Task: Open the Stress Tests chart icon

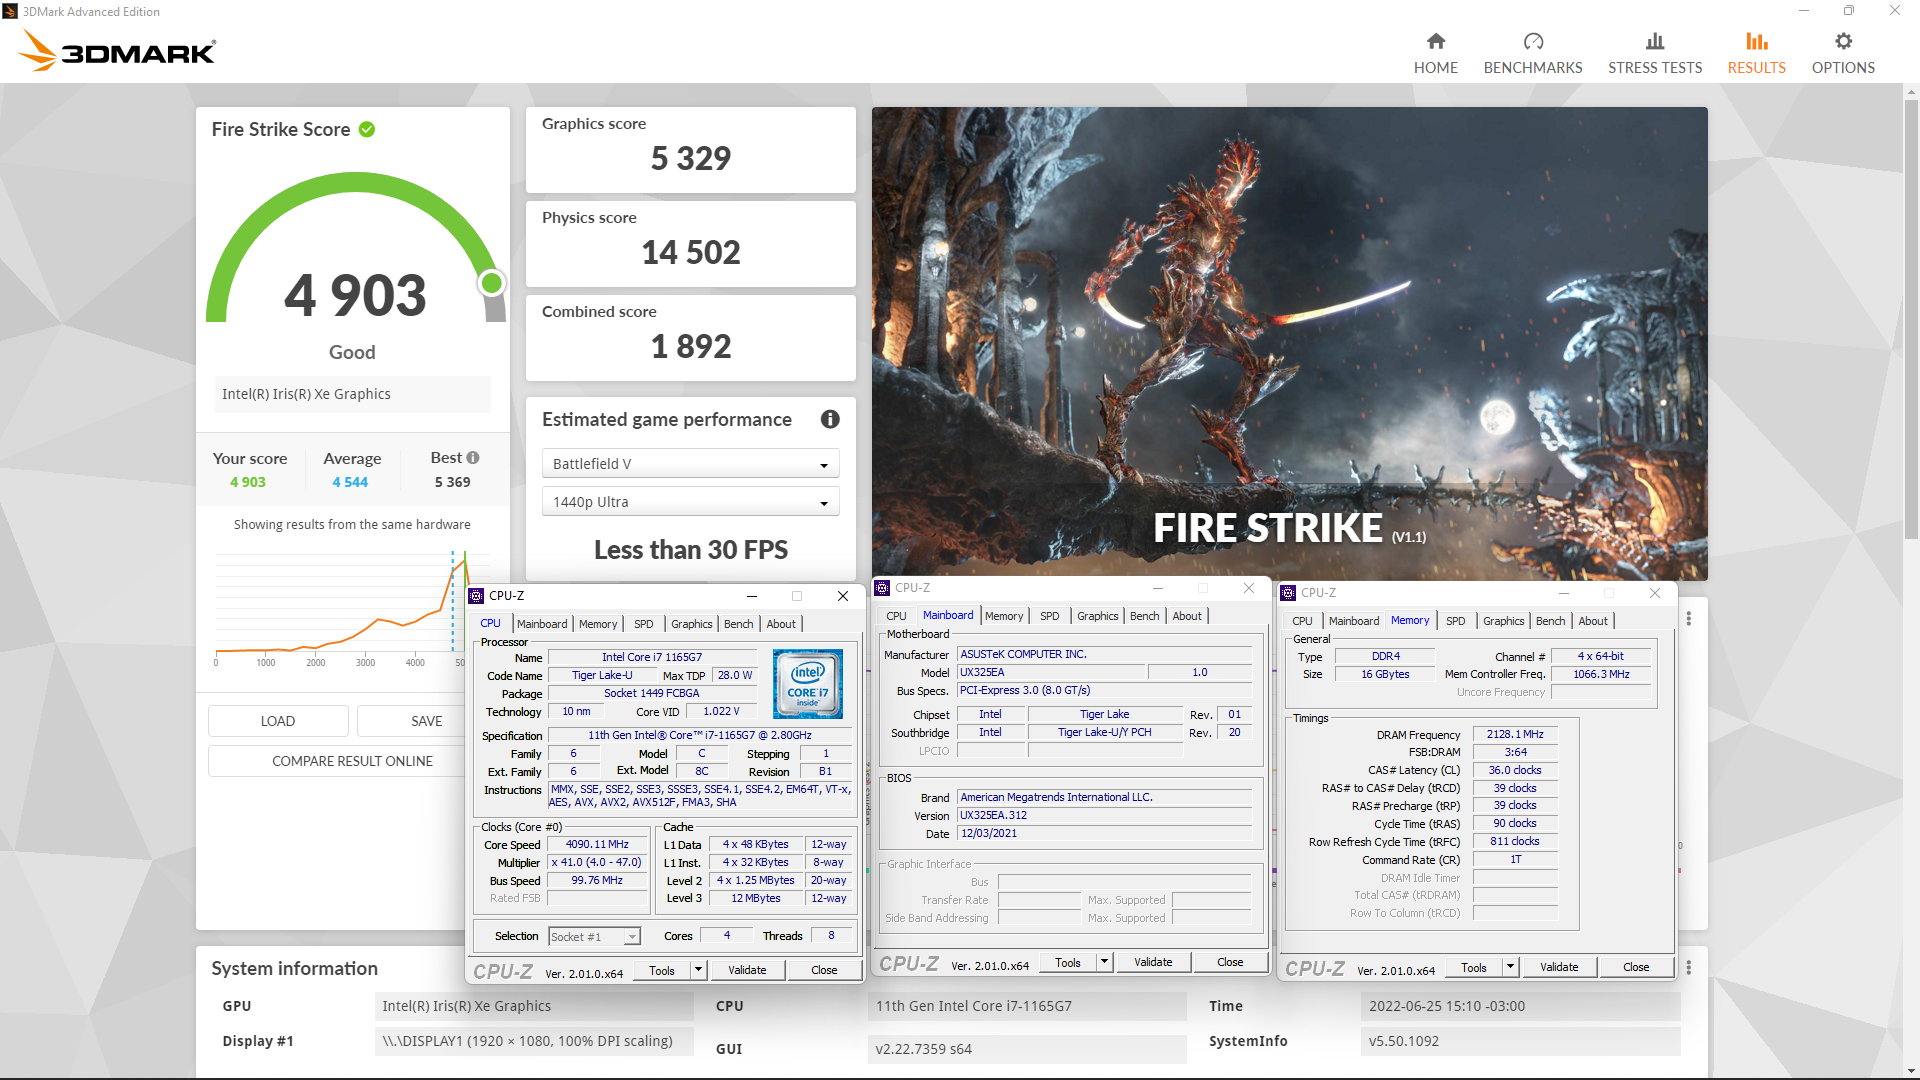Action: pyautogui.click(x=1655, y=41)
